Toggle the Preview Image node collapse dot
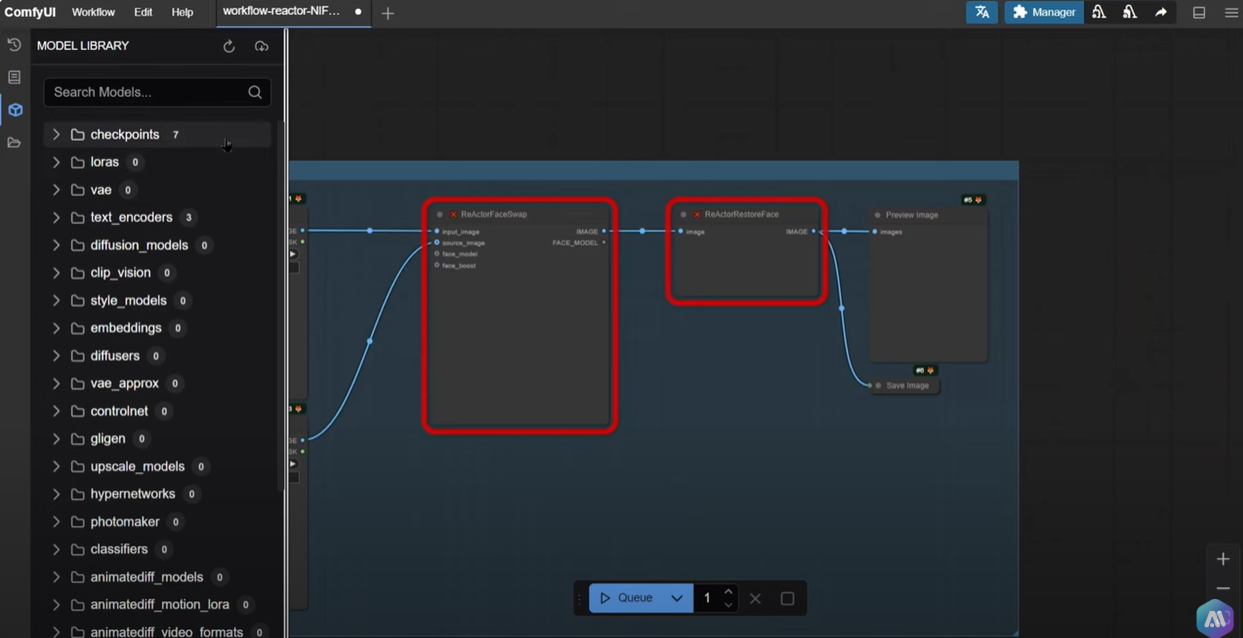Viewport: 1243px width, 638px height. (877, 215)
